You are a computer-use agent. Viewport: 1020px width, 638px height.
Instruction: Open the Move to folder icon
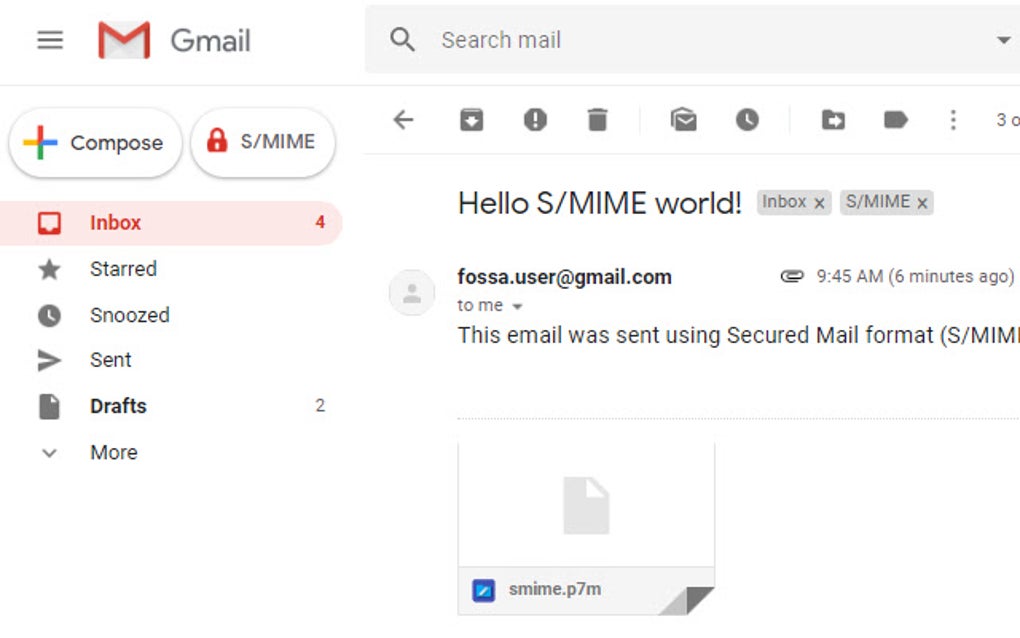(833, 120)
